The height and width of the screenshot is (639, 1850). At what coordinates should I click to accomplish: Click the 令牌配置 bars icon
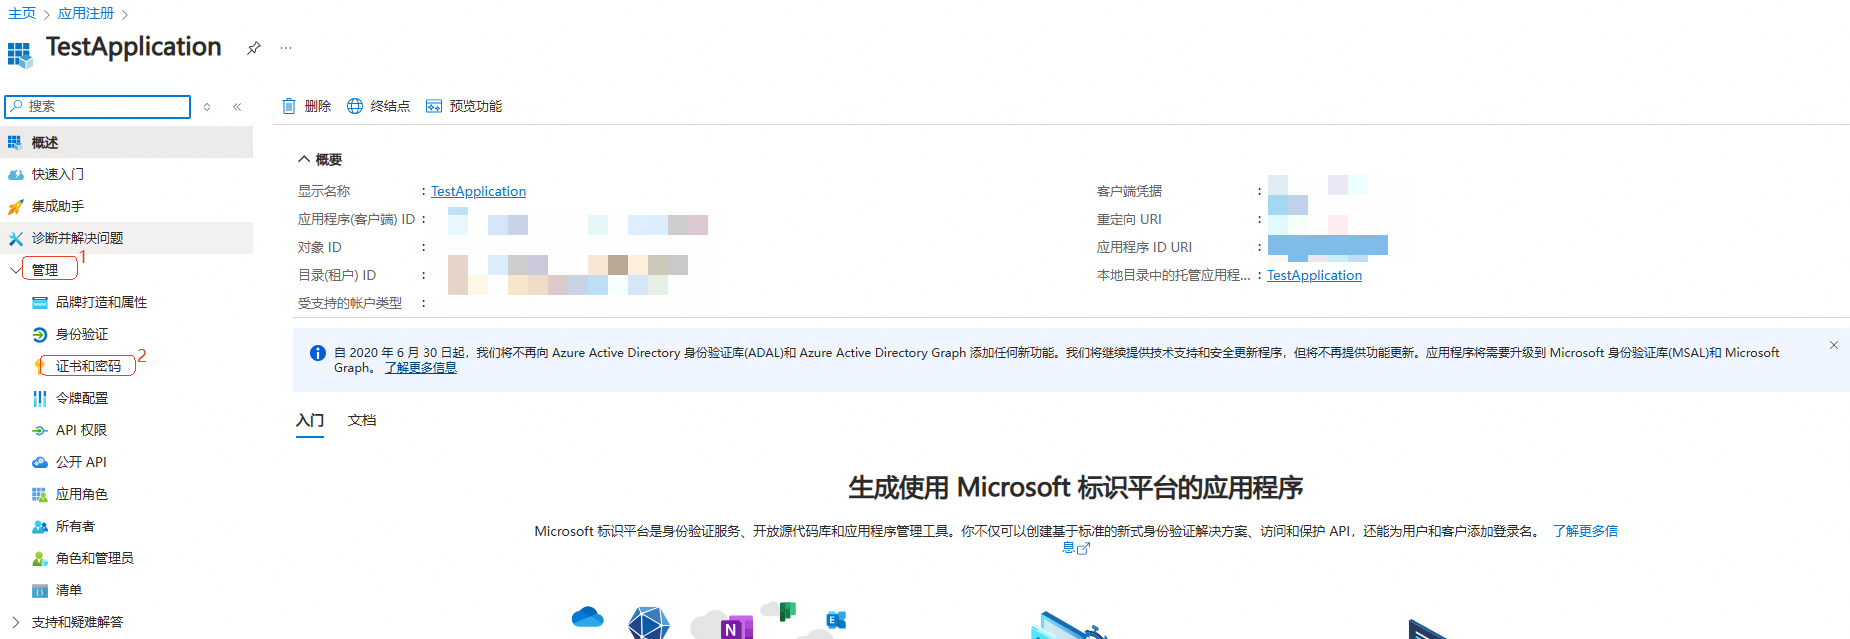pos(40,398)
